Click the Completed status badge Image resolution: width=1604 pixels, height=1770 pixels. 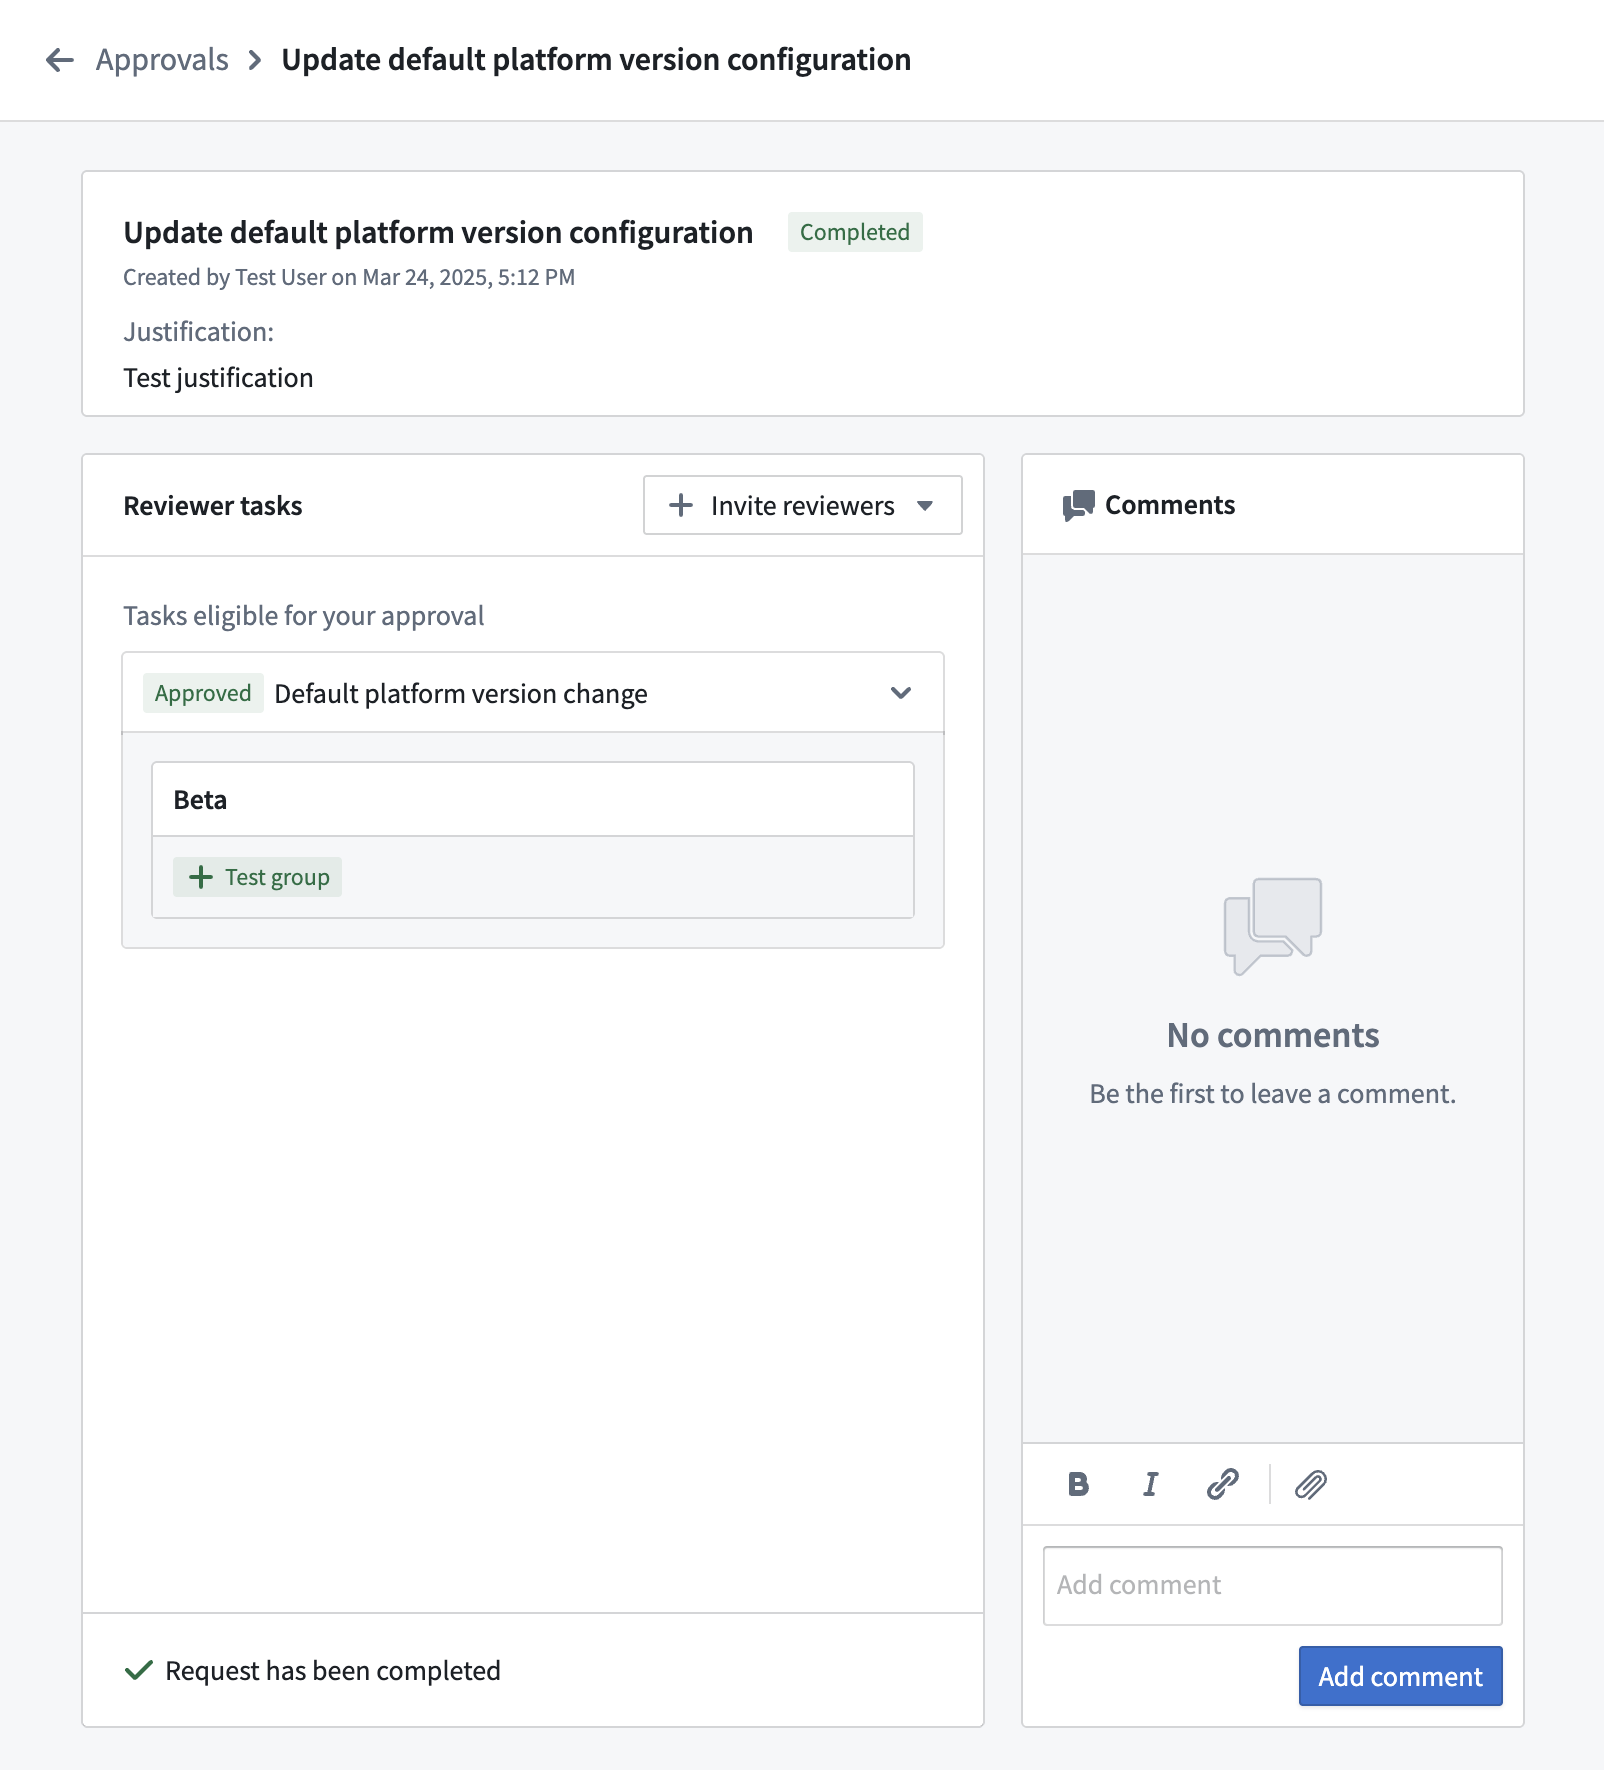click(x=855, y=232)
